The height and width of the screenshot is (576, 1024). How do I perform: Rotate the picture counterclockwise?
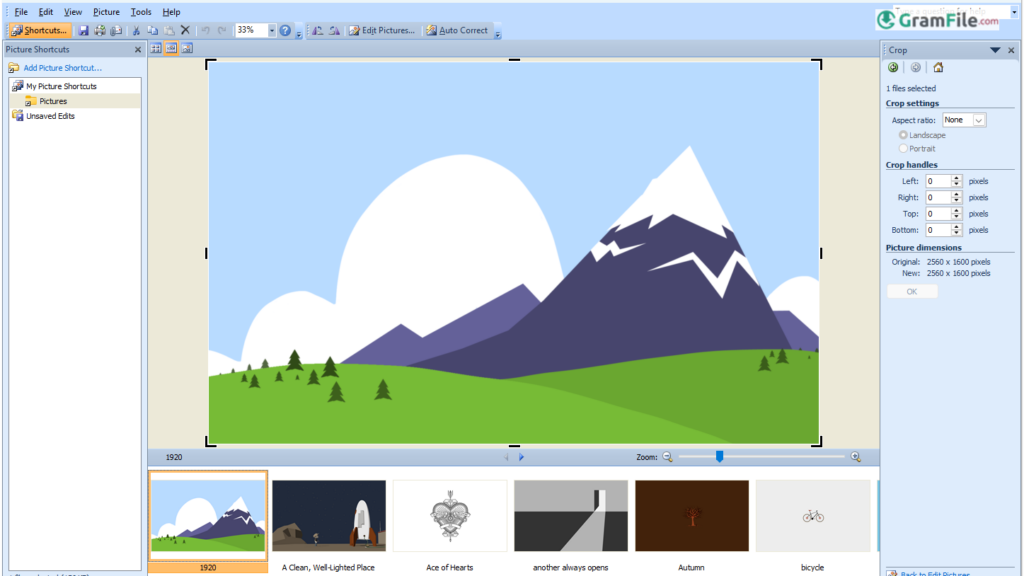[318, 30]
